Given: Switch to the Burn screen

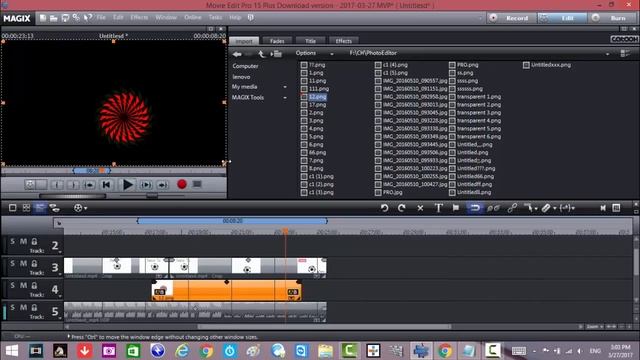Looking at the screenshot, I should tap(613, 18).
